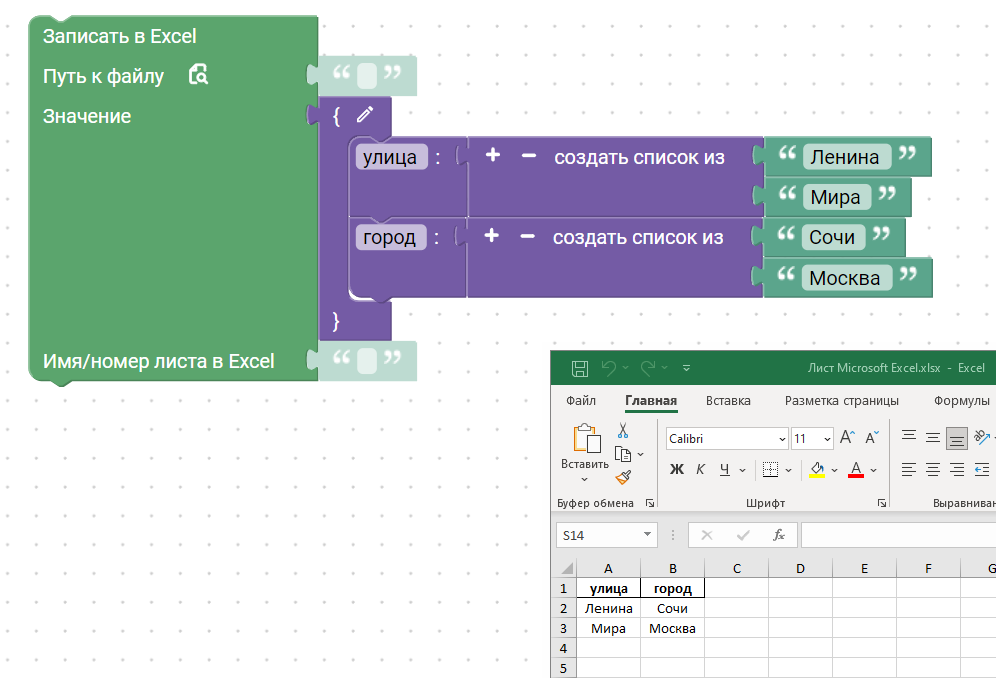Toggle bold Ж formatting
Viewport: 996px width, 678px height.
pyautogui.click(x=677, y=470)
